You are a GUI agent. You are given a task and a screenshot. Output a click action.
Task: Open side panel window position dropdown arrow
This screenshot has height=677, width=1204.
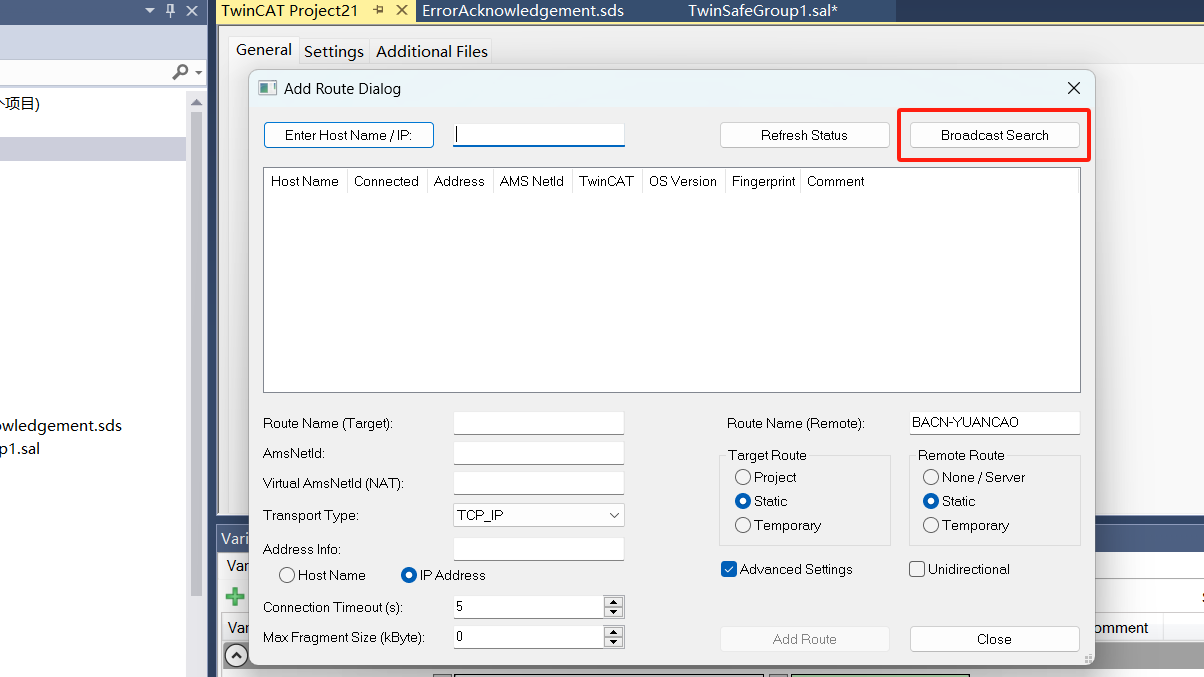click(149, 11)
